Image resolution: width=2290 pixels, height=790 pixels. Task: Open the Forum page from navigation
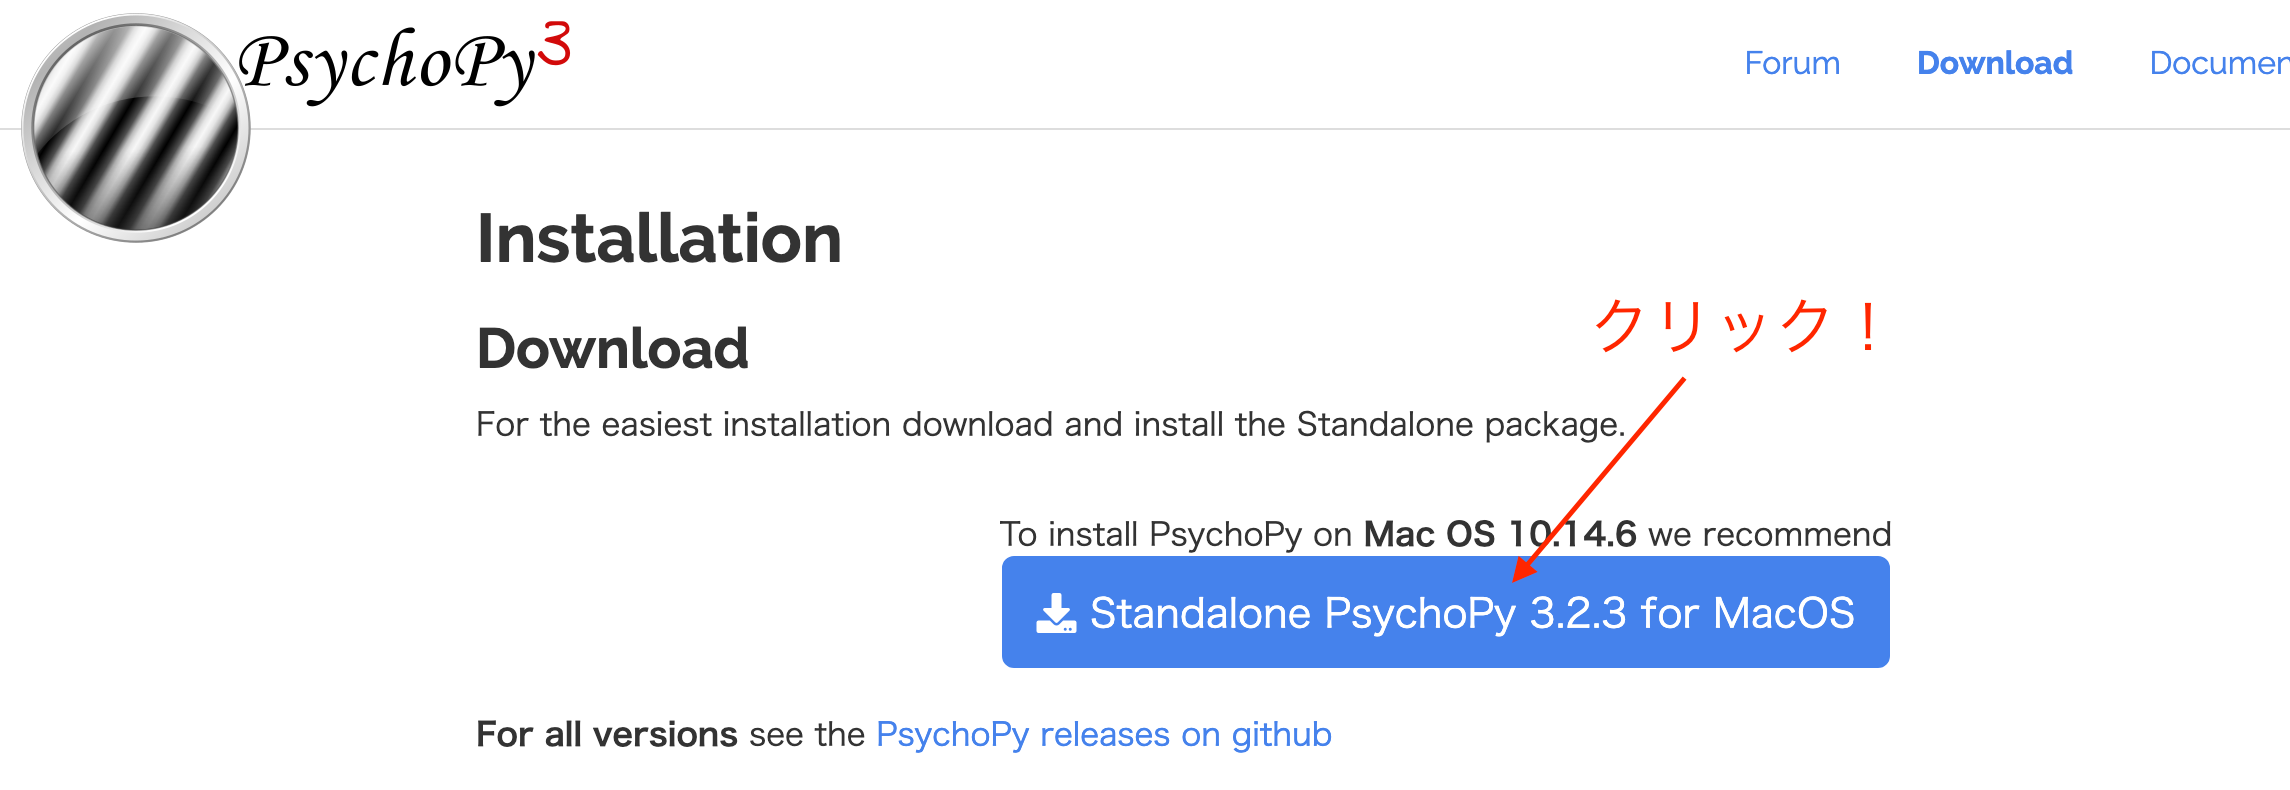pyautogui.click(x=1791, y=63)
